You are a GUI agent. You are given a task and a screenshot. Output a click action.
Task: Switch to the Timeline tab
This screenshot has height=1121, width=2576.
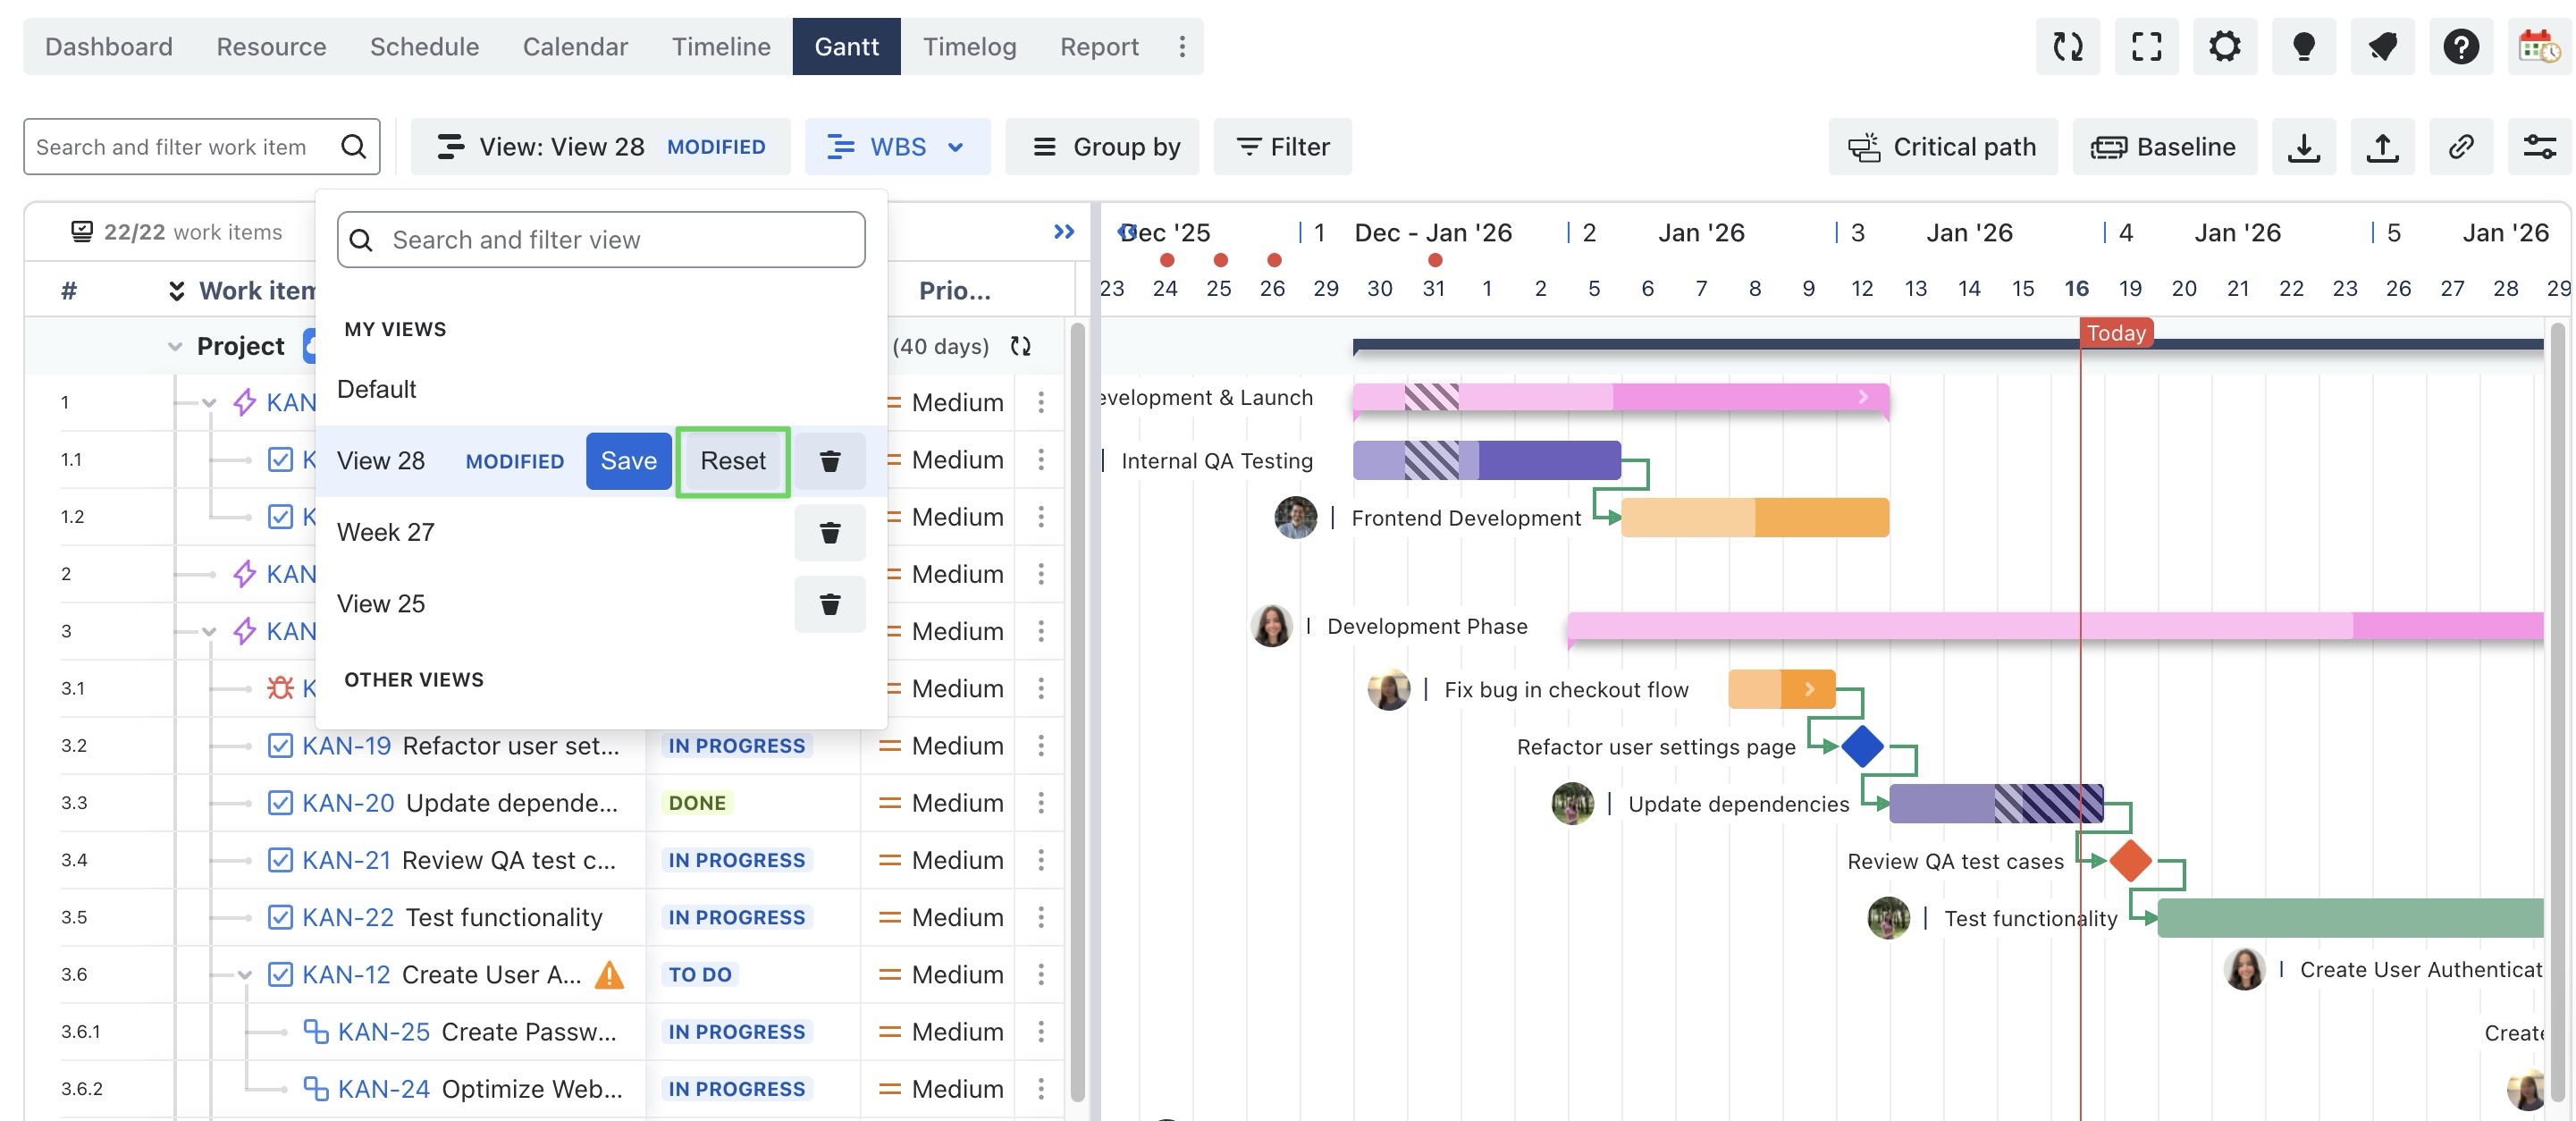click(720, 46)
